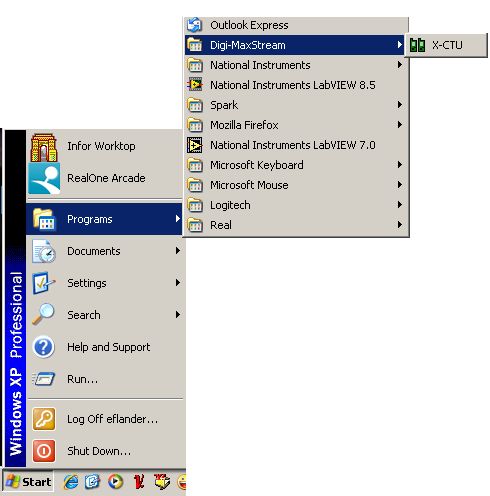Click the red Shut Down power icon

point(44,451)
